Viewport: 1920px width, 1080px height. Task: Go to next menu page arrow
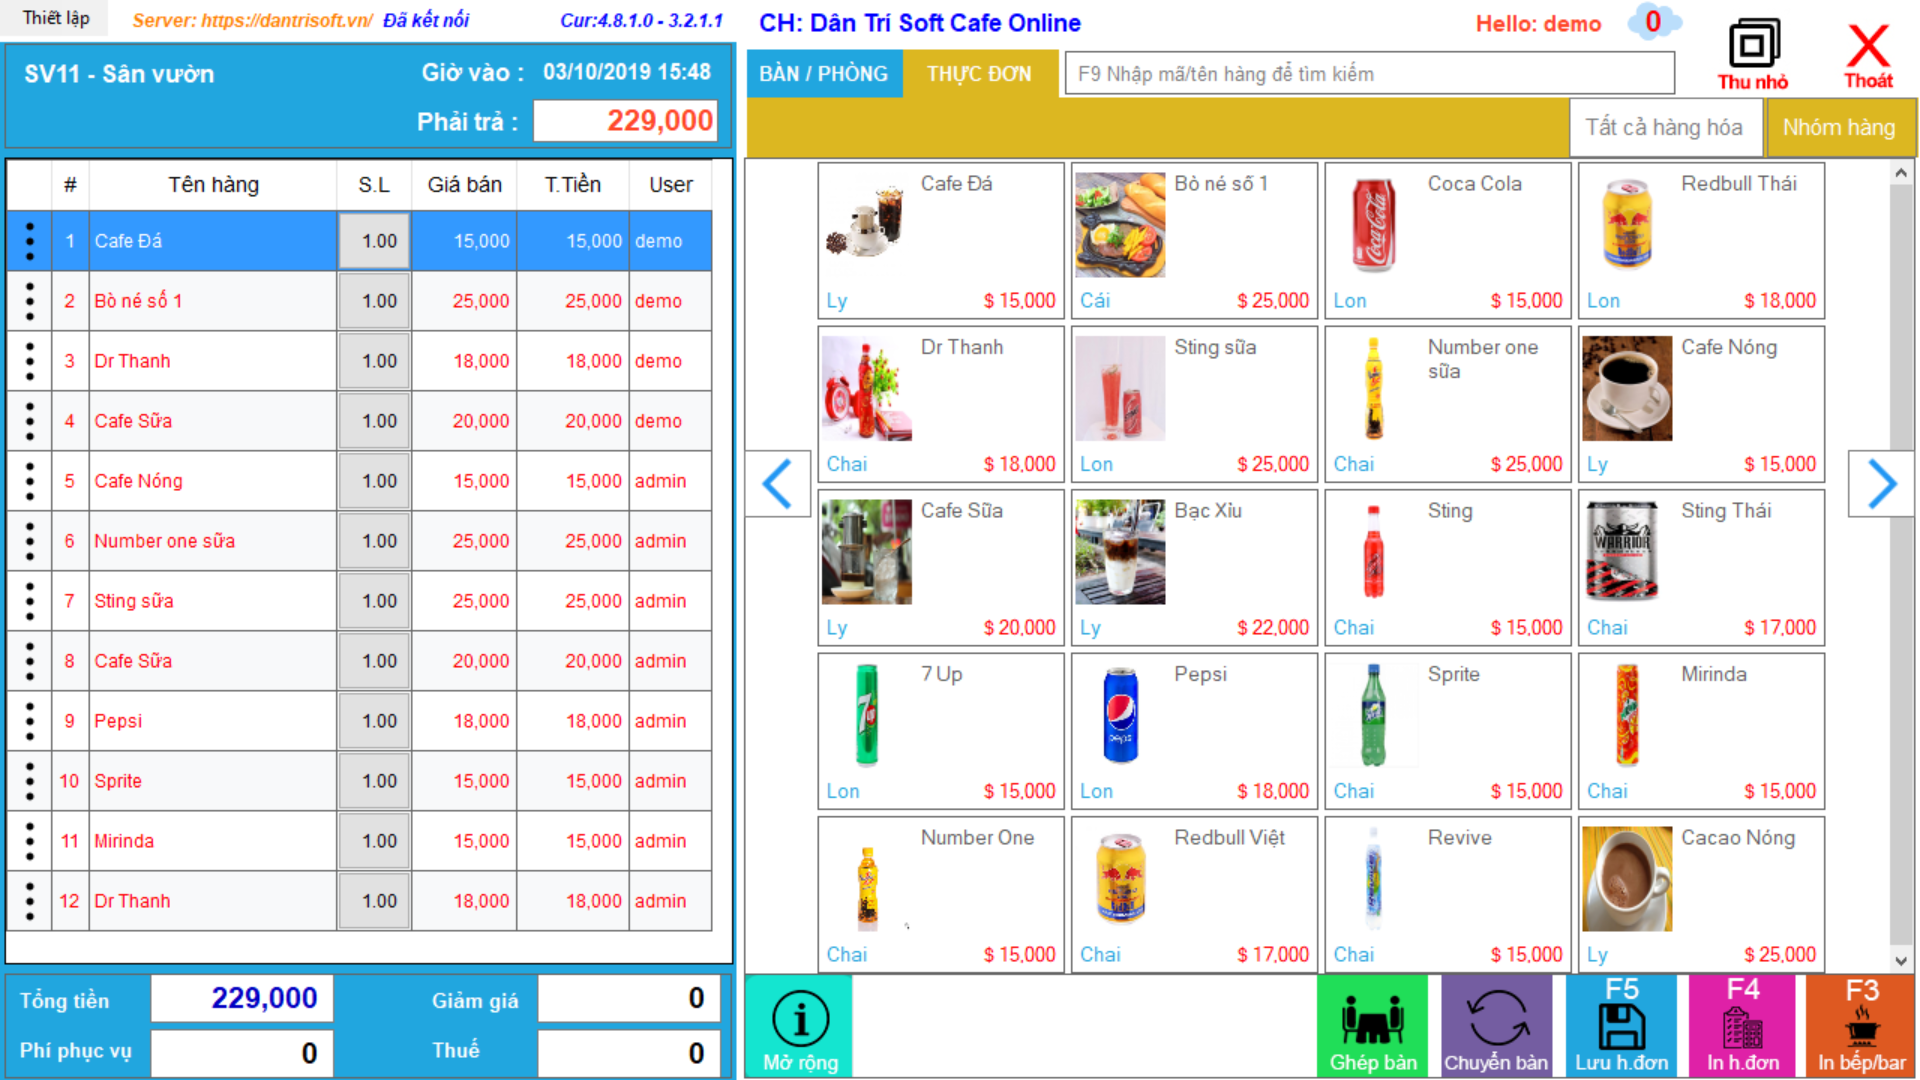coord(1881,484)
